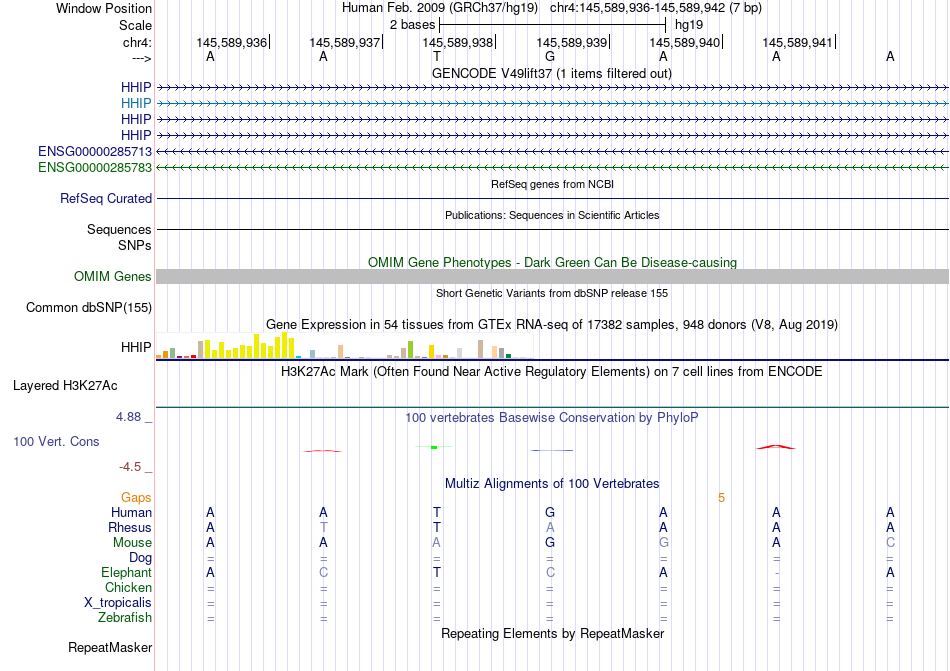
Task: Select the Human alignment row label
Action: [x=131, y=512]
